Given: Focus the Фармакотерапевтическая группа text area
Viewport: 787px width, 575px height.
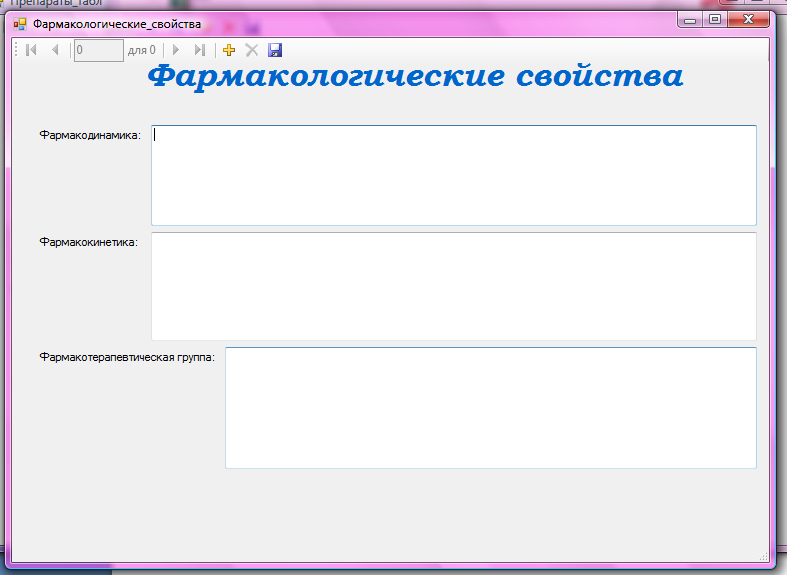Looking at the screenshot, I should [491, 408].
